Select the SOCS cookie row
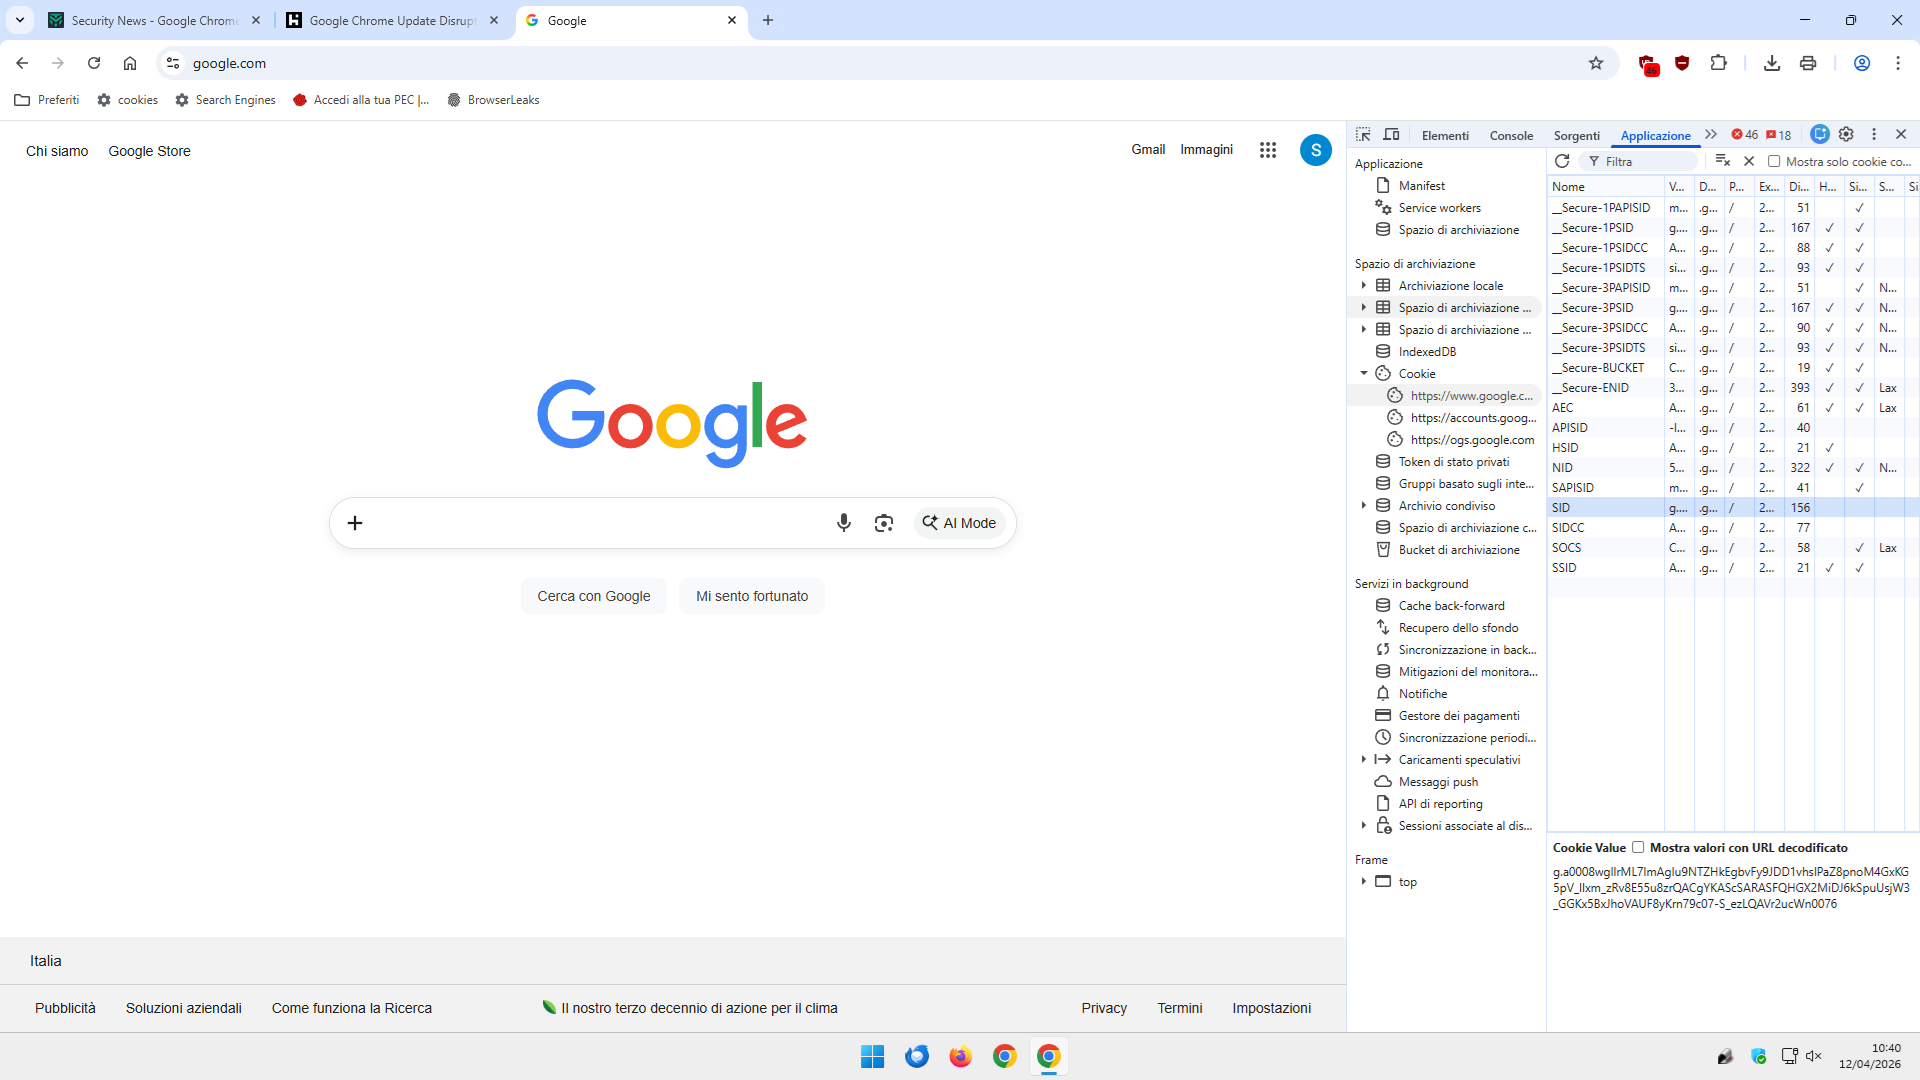Viewport: 1920px width, 1080px height. [x=1733, y=548]
